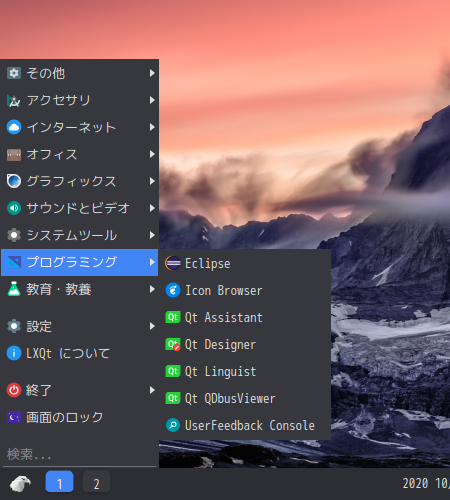The image size is (450, 500).
Task: Click the Icon Browser blue icon
Action: 173,290
